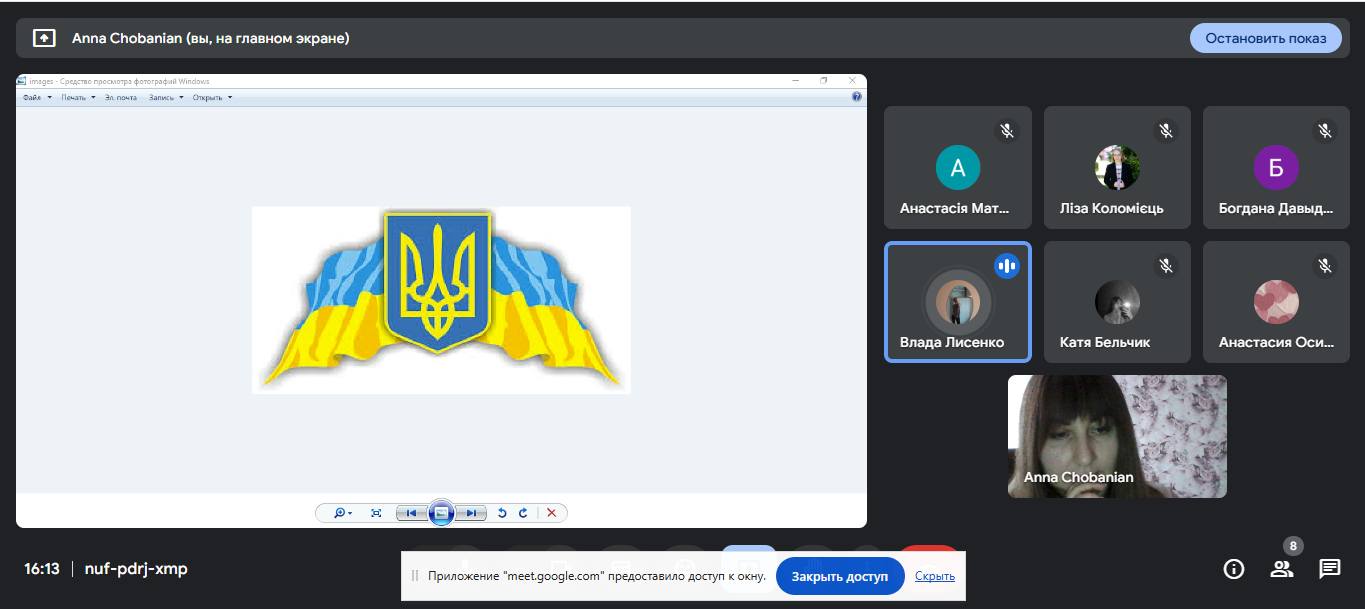
Task: Open the Файл dropdown menu
Action: (x=35, y=97)
